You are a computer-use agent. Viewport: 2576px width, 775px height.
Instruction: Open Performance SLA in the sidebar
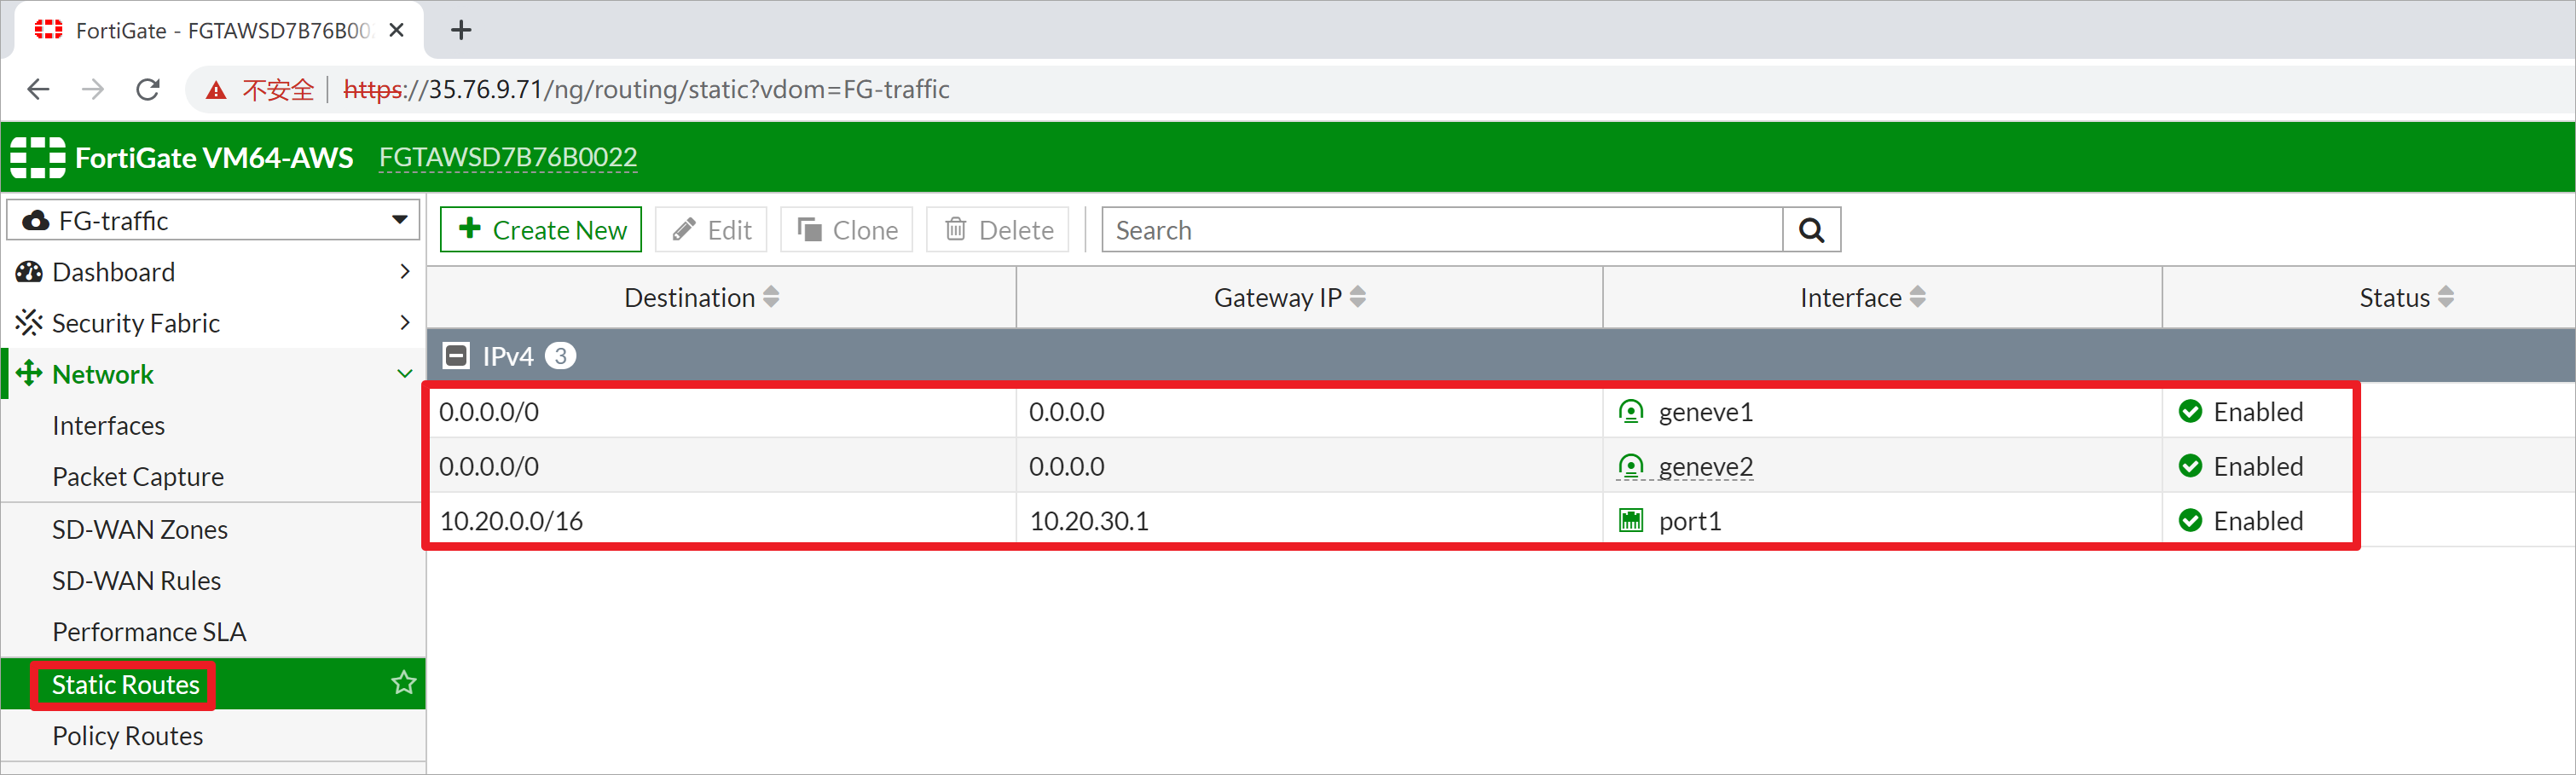click(149, 632)
